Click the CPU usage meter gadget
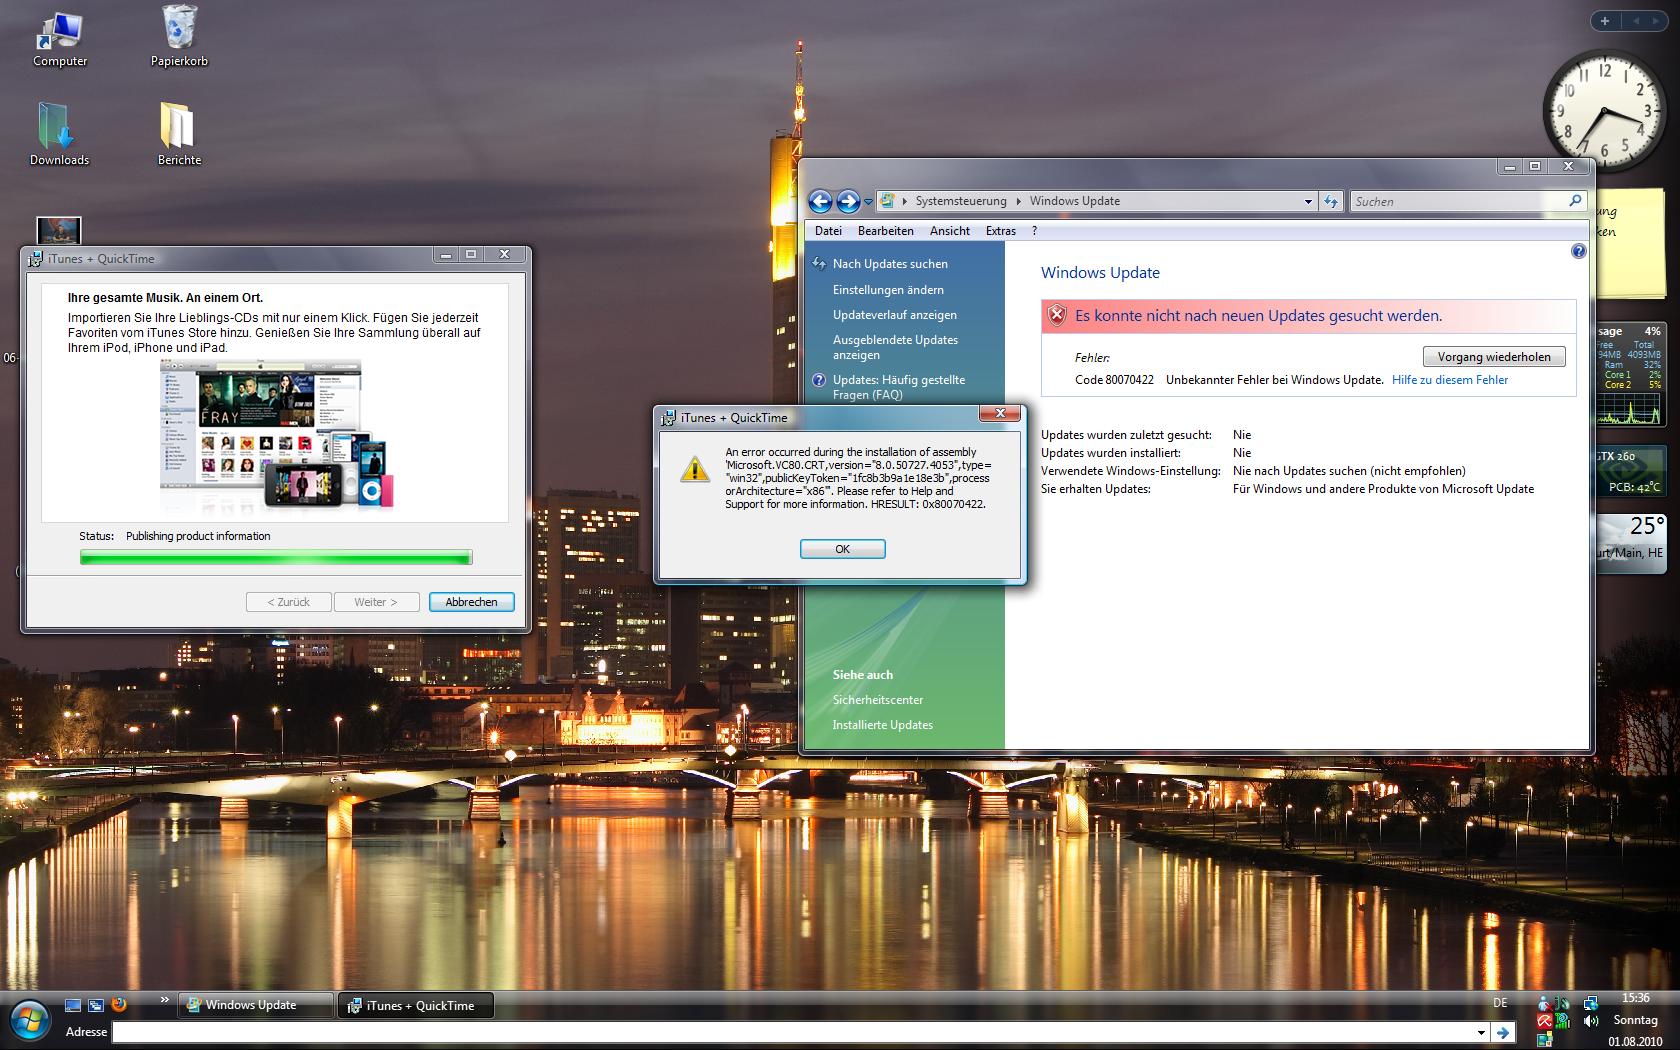1680x1050 pixels. pyautogui.click(x=1632, y=374)
